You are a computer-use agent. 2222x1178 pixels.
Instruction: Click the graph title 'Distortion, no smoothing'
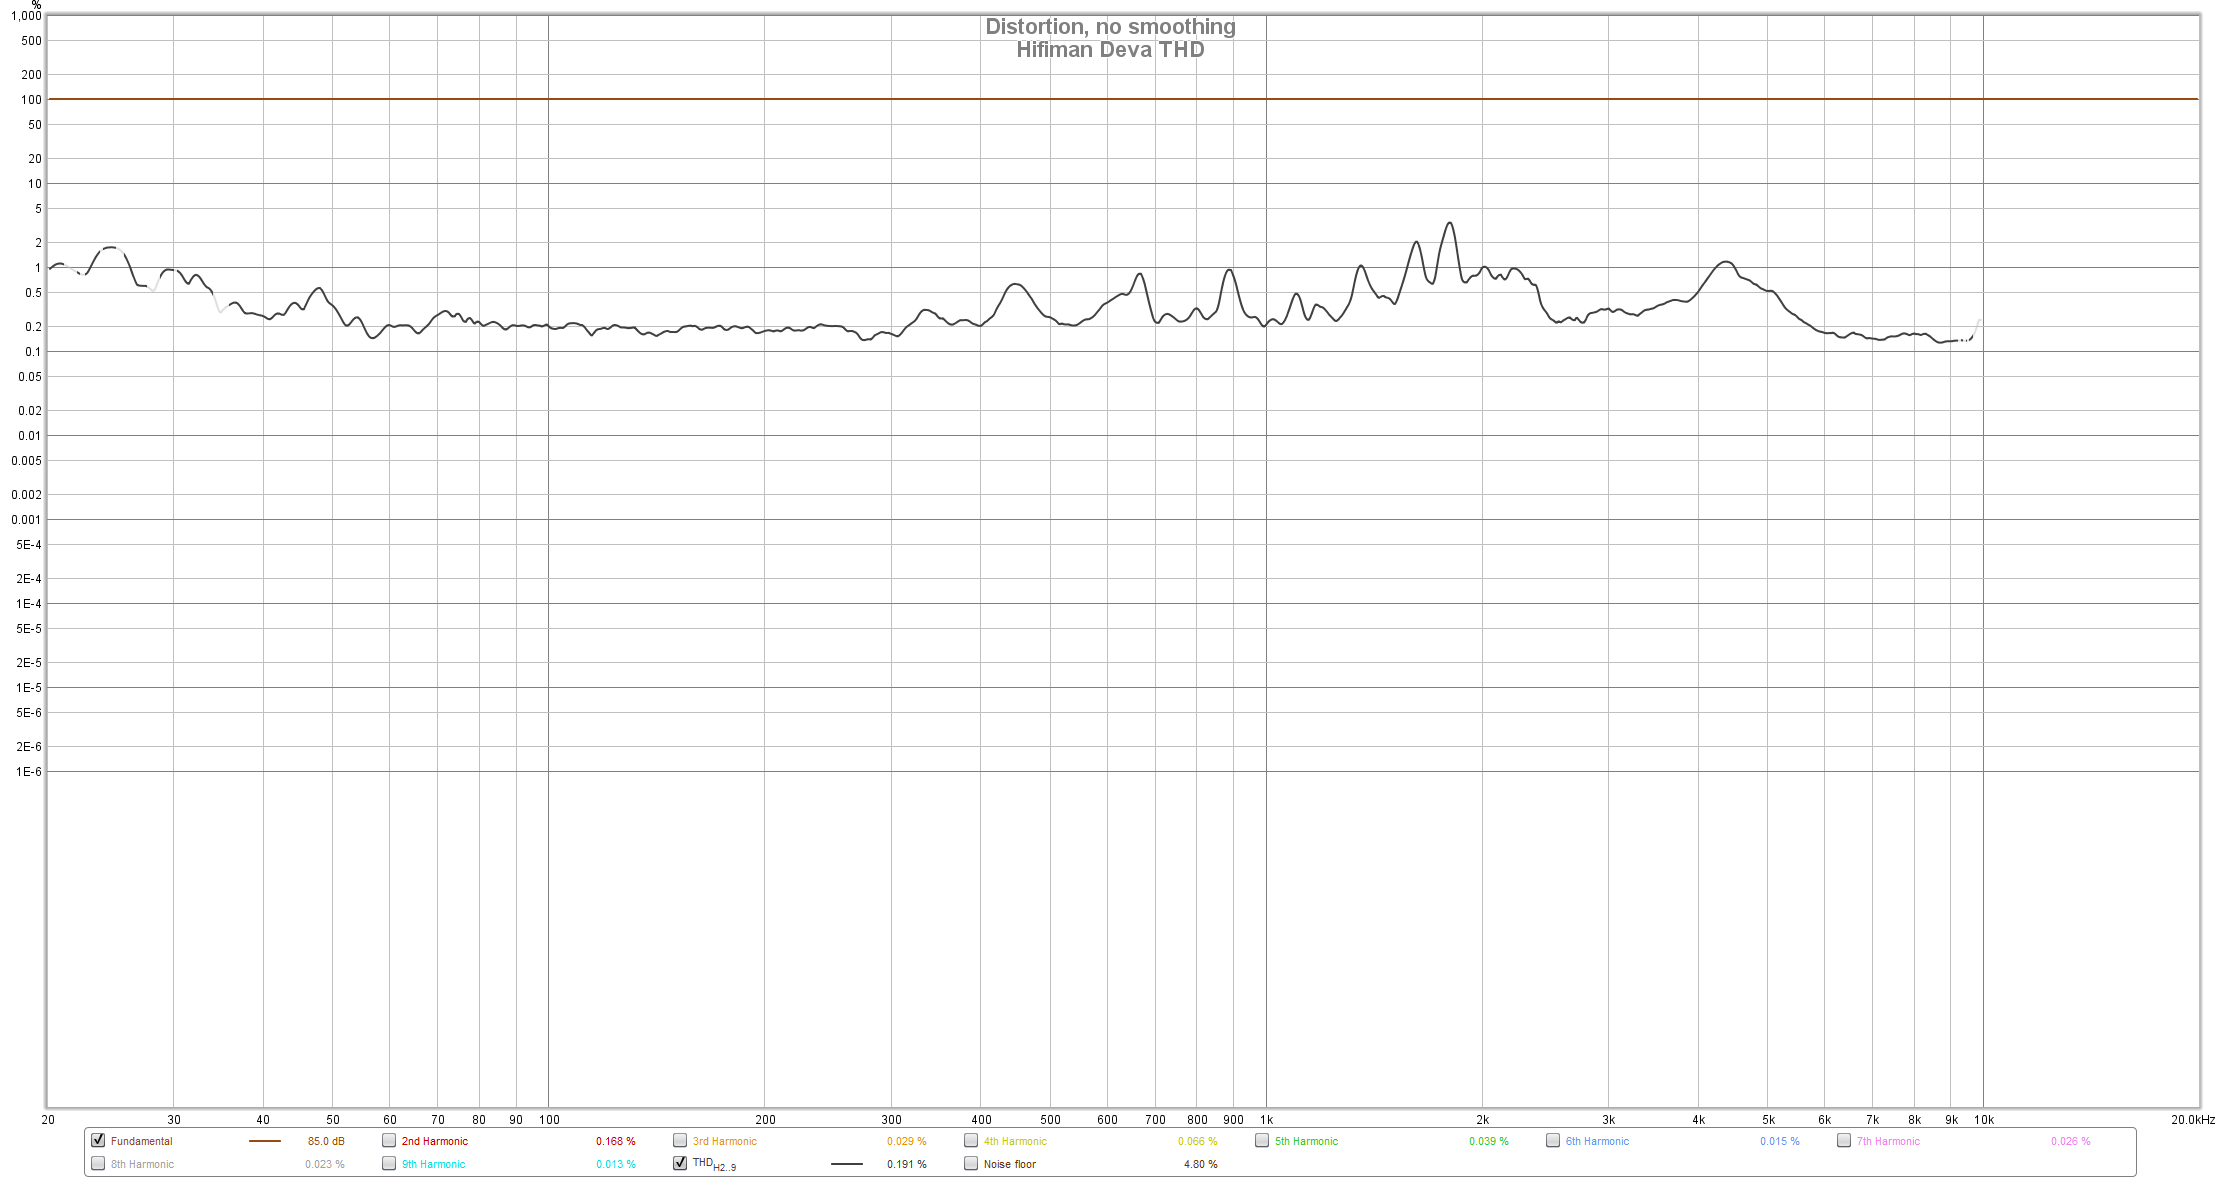(1110, 27)
